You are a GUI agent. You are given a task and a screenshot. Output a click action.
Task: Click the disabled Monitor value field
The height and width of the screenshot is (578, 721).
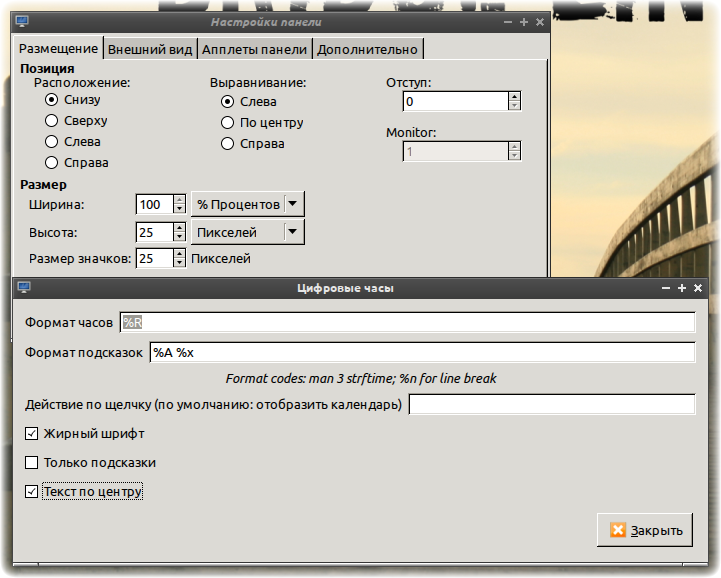click(x=455, y=151)
